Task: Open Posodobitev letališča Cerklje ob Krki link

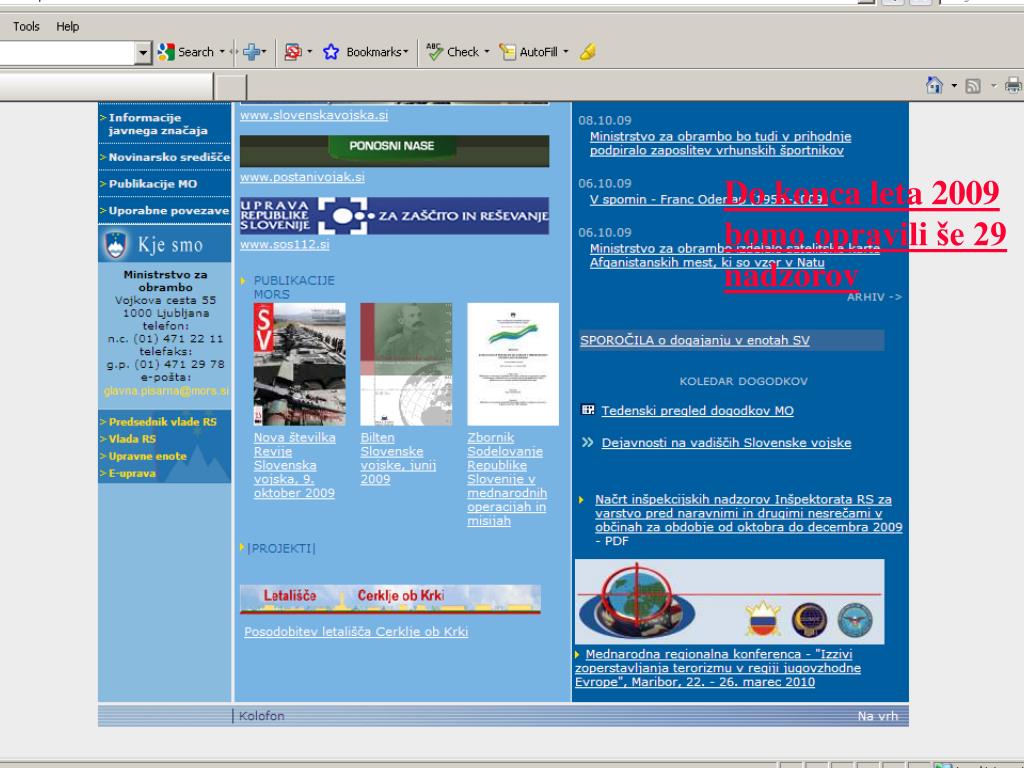Action: 356,632
